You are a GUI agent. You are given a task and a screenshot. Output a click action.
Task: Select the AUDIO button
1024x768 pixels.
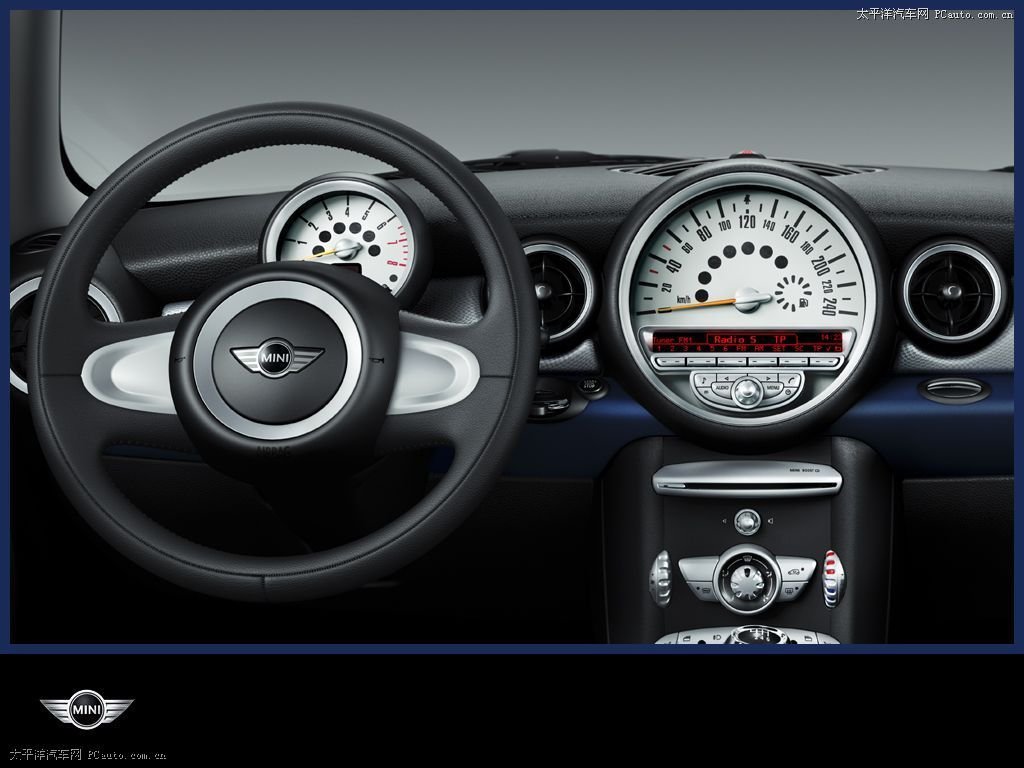721,389
